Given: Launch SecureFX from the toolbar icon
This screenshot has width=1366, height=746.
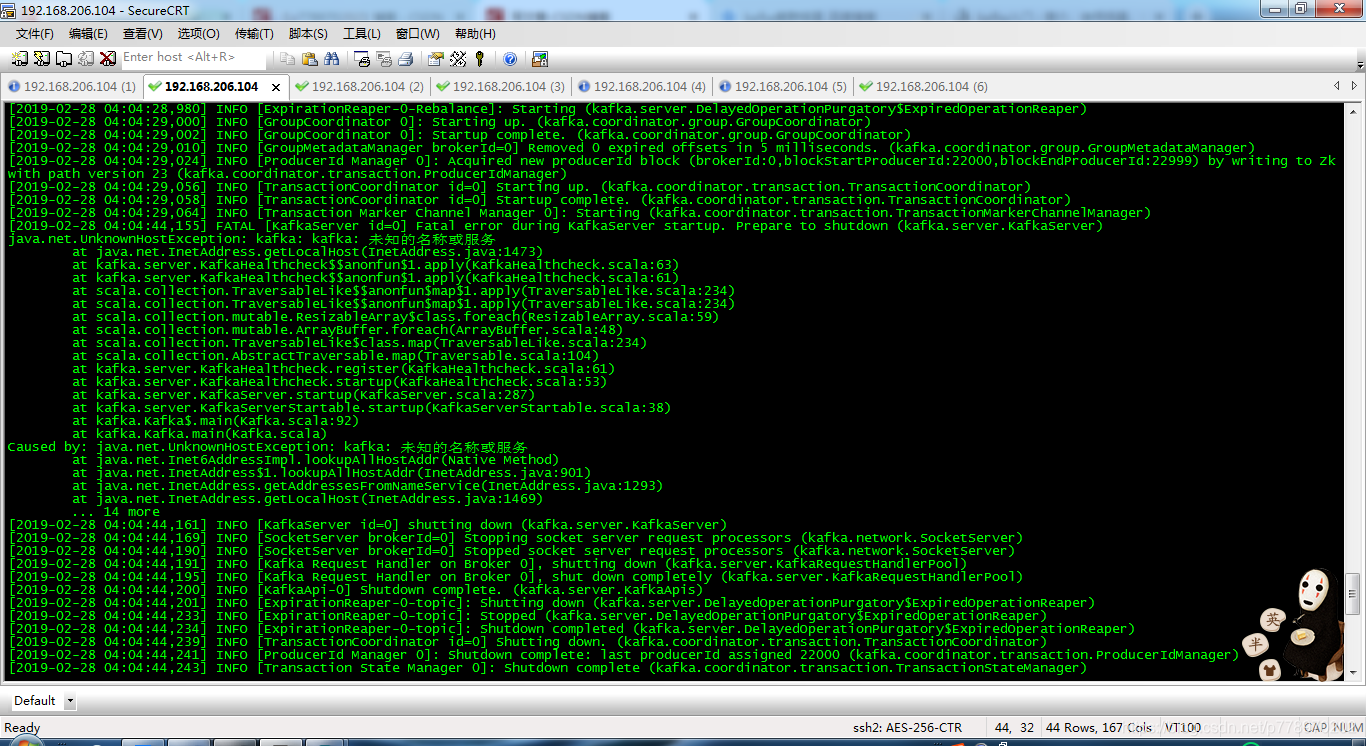Looking at the screenshot, I should tap(540, 58).
